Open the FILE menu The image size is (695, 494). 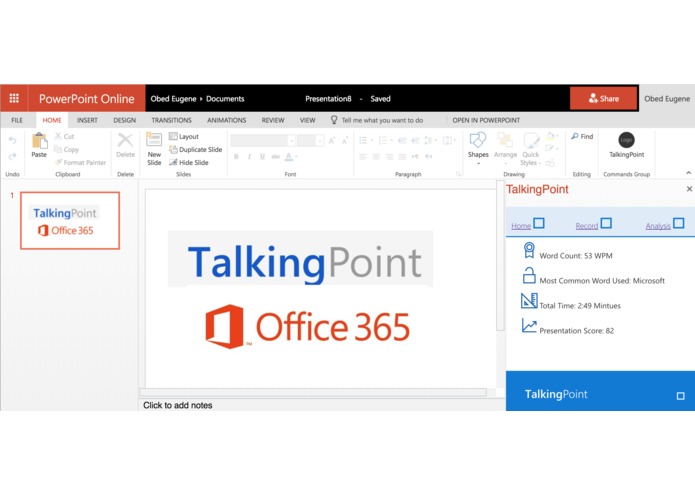(17, 120)
